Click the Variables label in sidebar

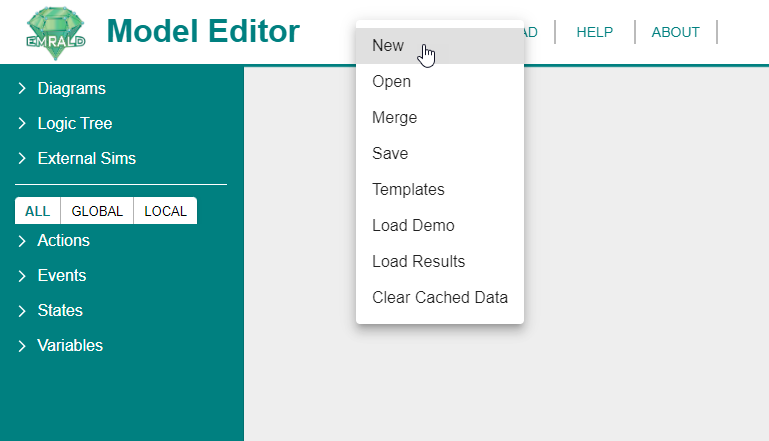(70, 345)
